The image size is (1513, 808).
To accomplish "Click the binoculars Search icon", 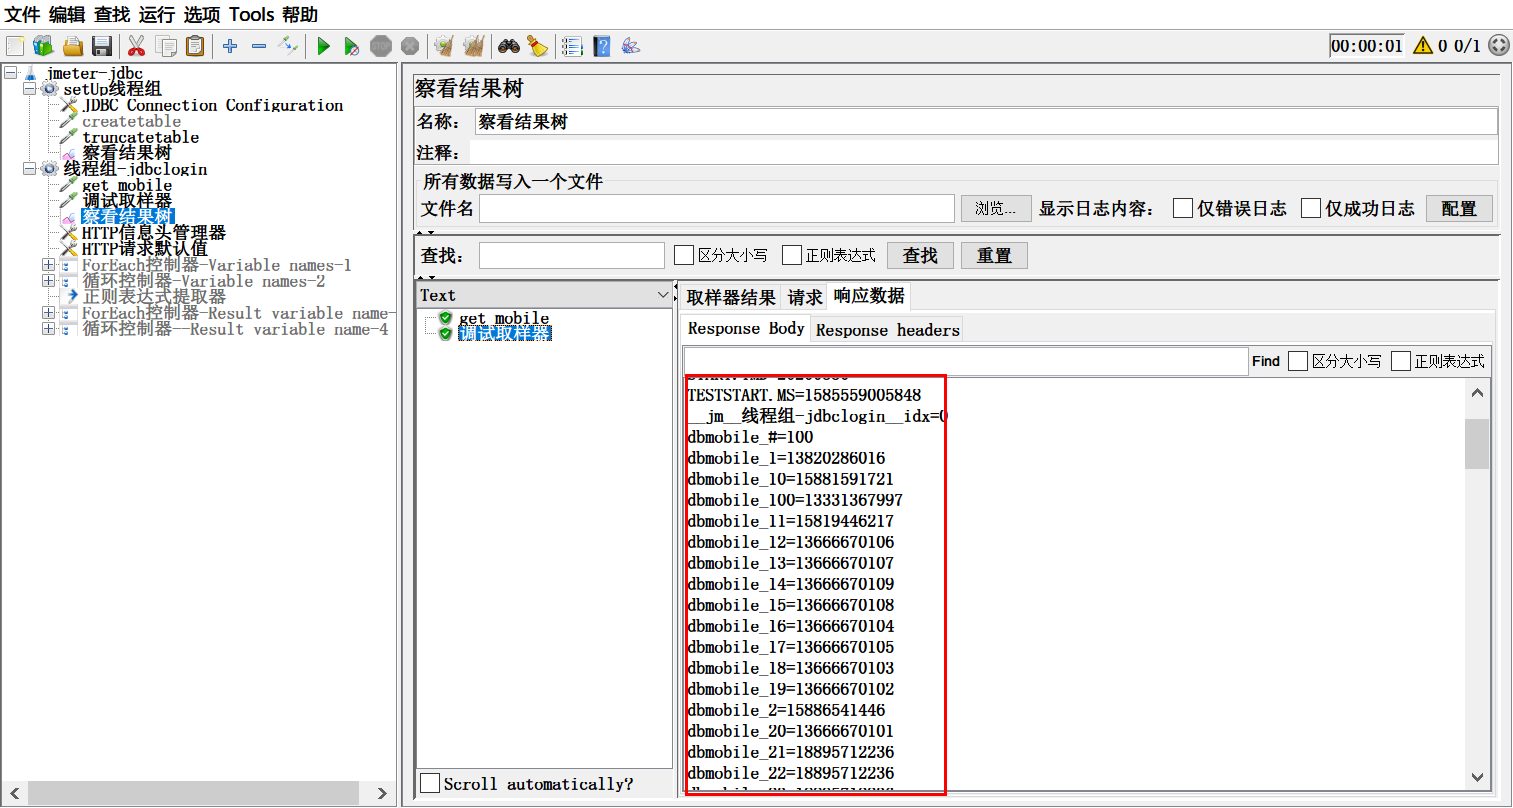I will 509,46.
